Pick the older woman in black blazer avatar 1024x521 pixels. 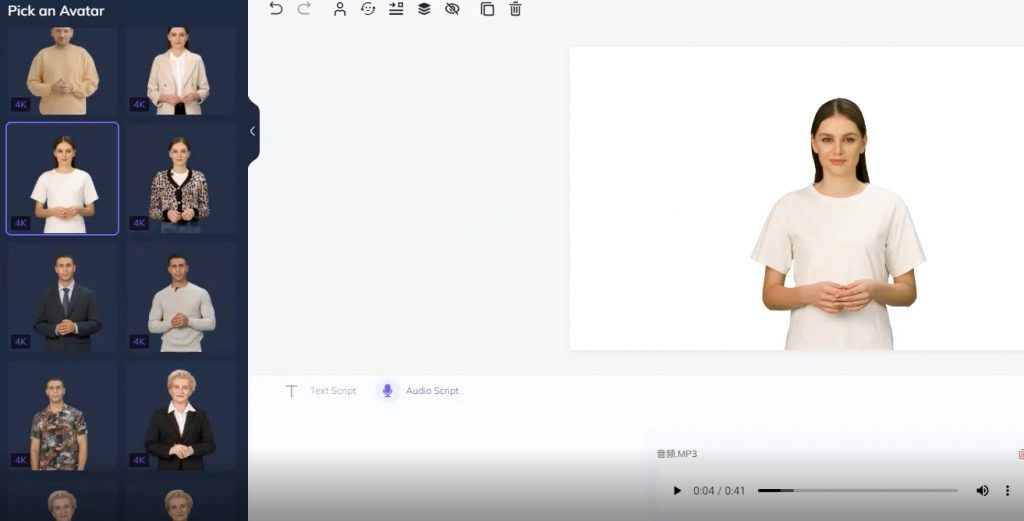pos(181,416)
